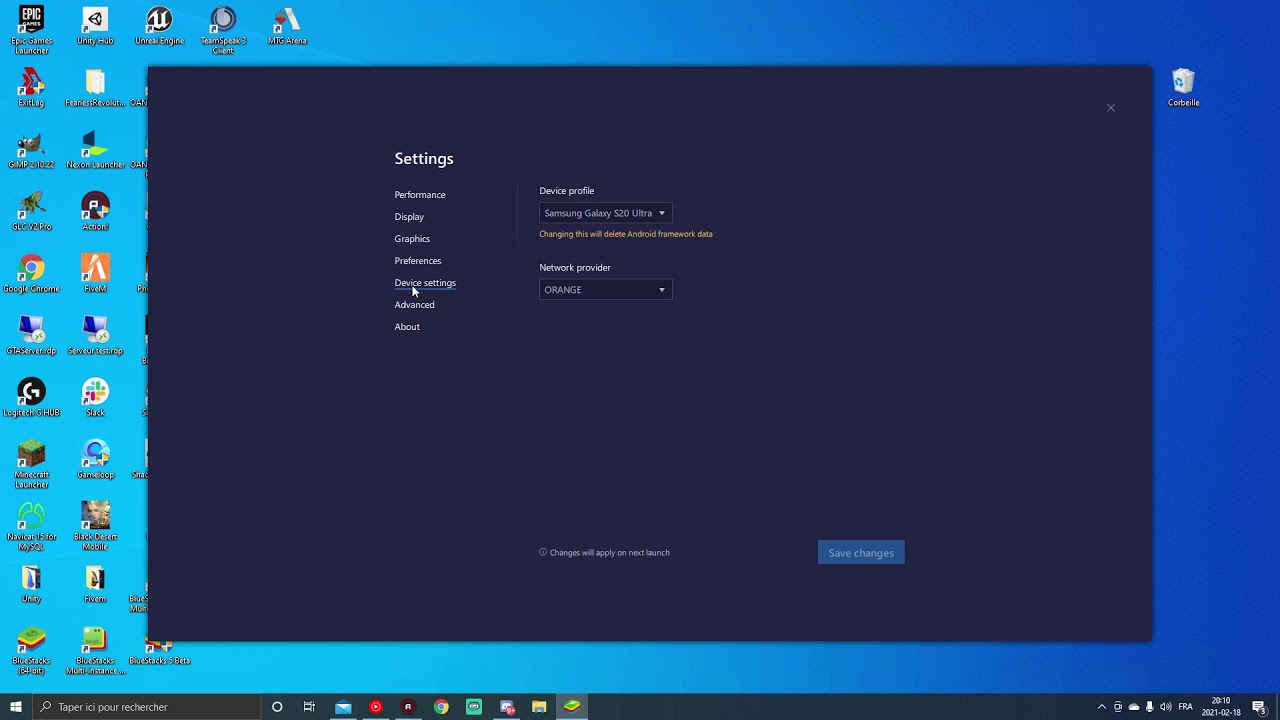Expand the Network provider ORANGE dropdown
The width and height of the screenshot is (1280, 720).
[x=605, y=290]
